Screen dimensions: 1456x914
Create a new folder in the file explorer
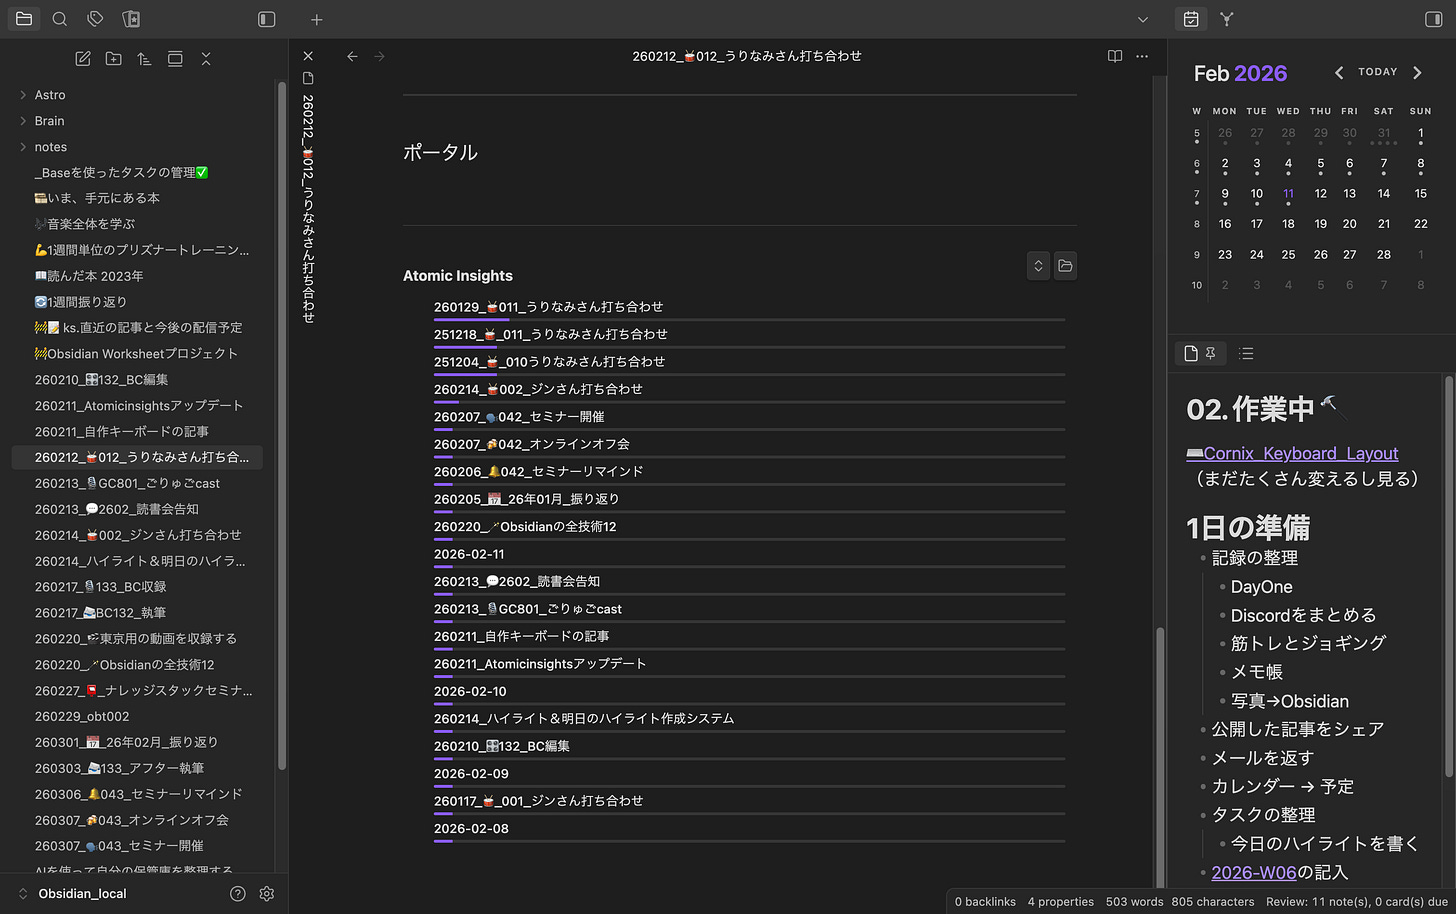[113, 58]
